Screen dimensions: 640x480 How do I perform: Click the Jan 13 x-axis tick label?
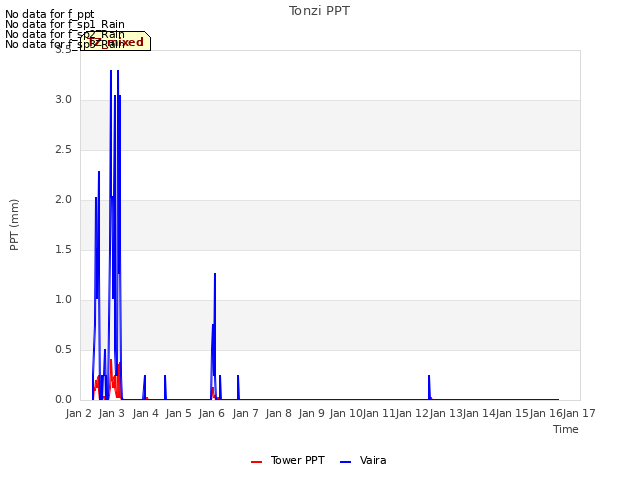coord(446,413)
